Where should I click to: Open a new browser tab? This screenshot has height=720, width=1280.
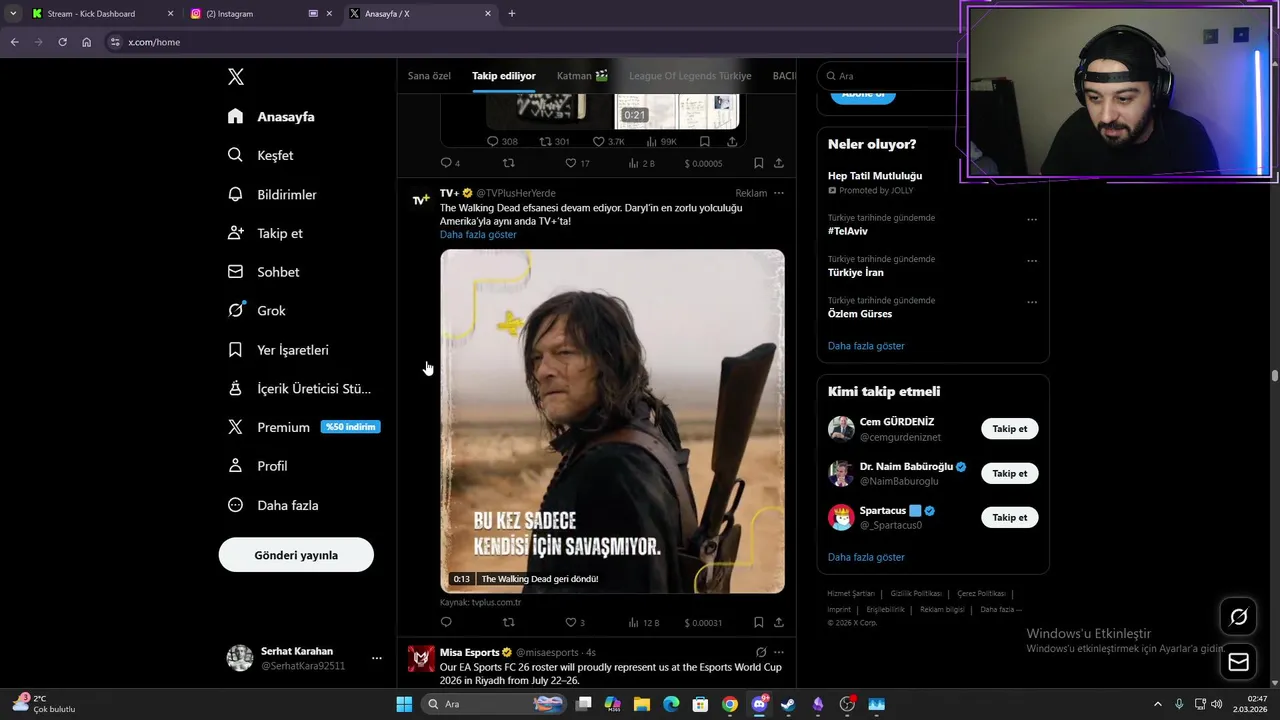(x=512, y=14)
